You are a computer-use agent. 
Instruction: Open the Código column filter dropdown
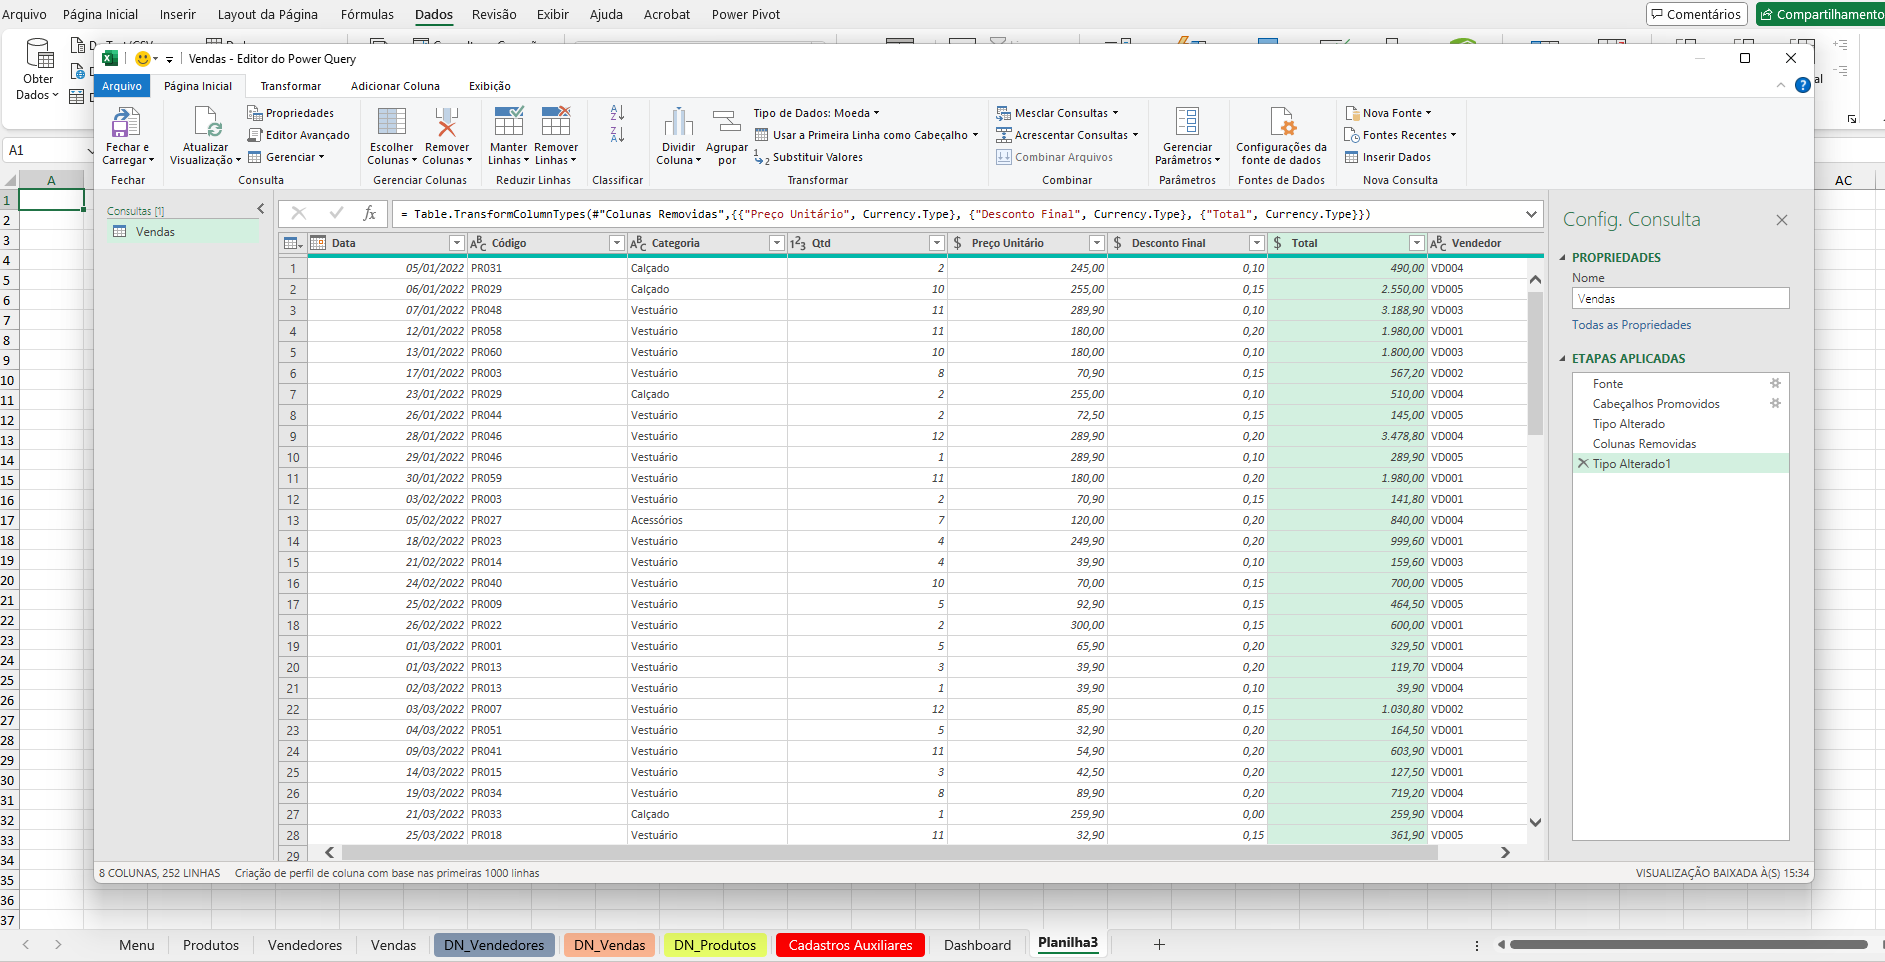616,243
